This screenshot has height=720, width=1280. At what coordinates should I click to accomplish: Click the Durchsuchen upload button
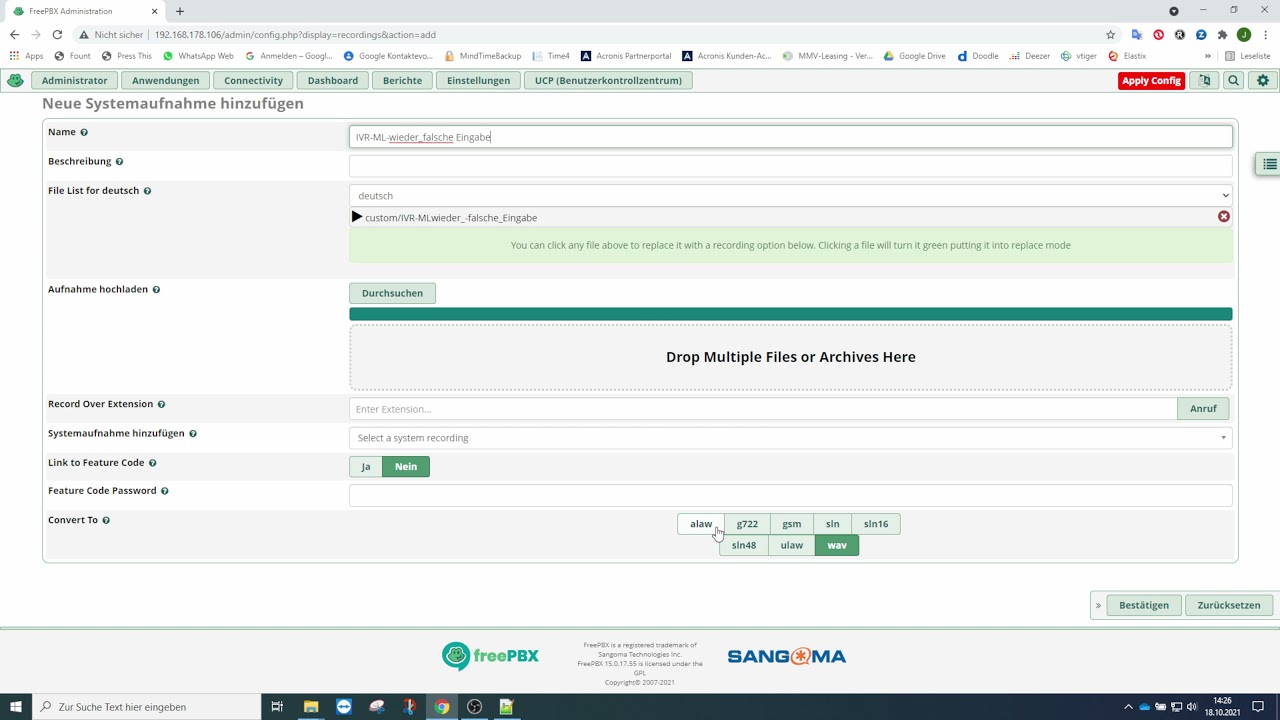pos(392,293)
